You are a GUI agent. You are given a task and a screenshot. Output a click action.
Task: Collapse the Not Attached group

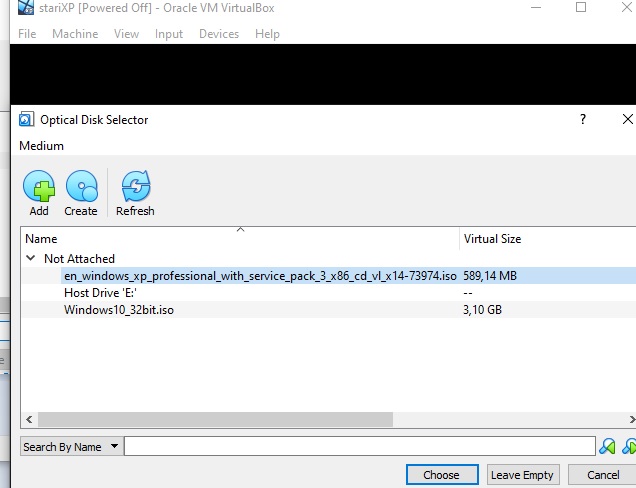pyautogui.click(x=31, y=258)
